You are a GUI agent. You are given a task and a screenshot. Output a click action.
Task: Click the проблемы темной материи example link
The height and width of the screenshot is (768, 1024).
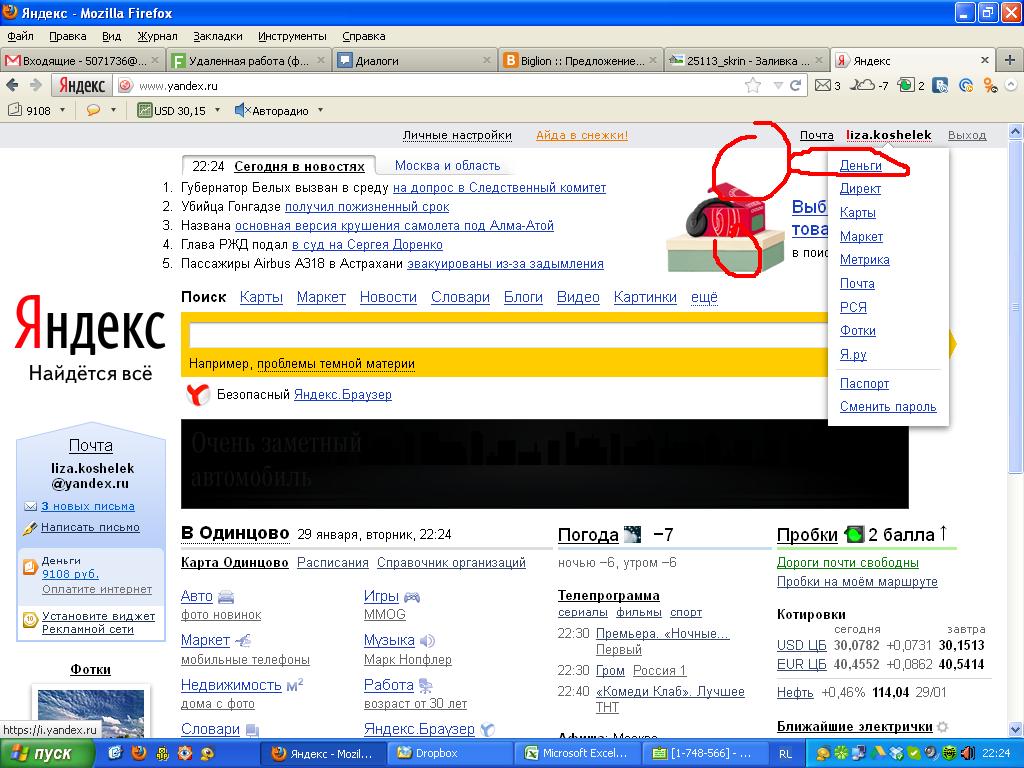(336, 364)
